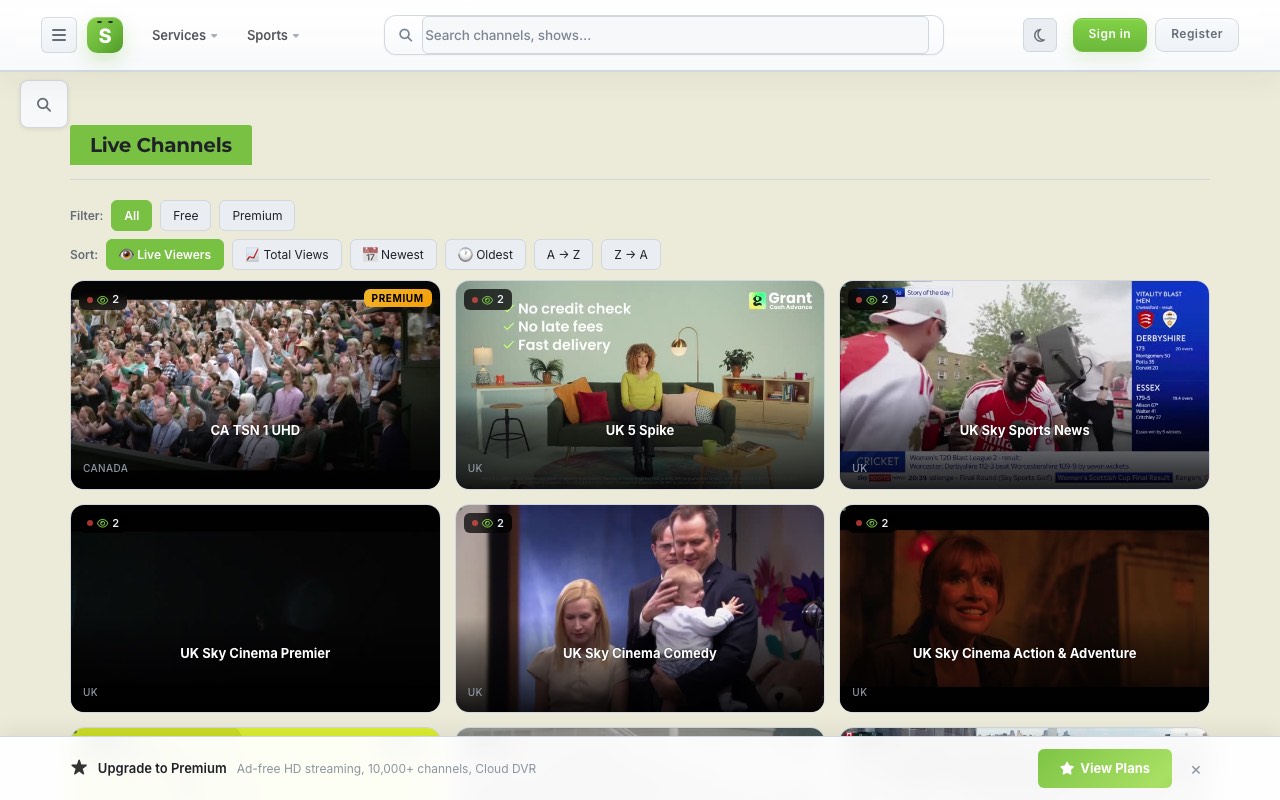This screenshot has width=1280, height=800.
Task: Sort channels A → Z
Action: point(563,254)
